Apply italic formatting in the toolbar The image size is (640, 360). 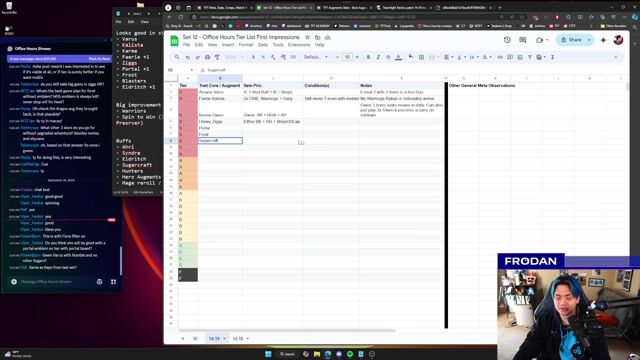tap(378, 57)
